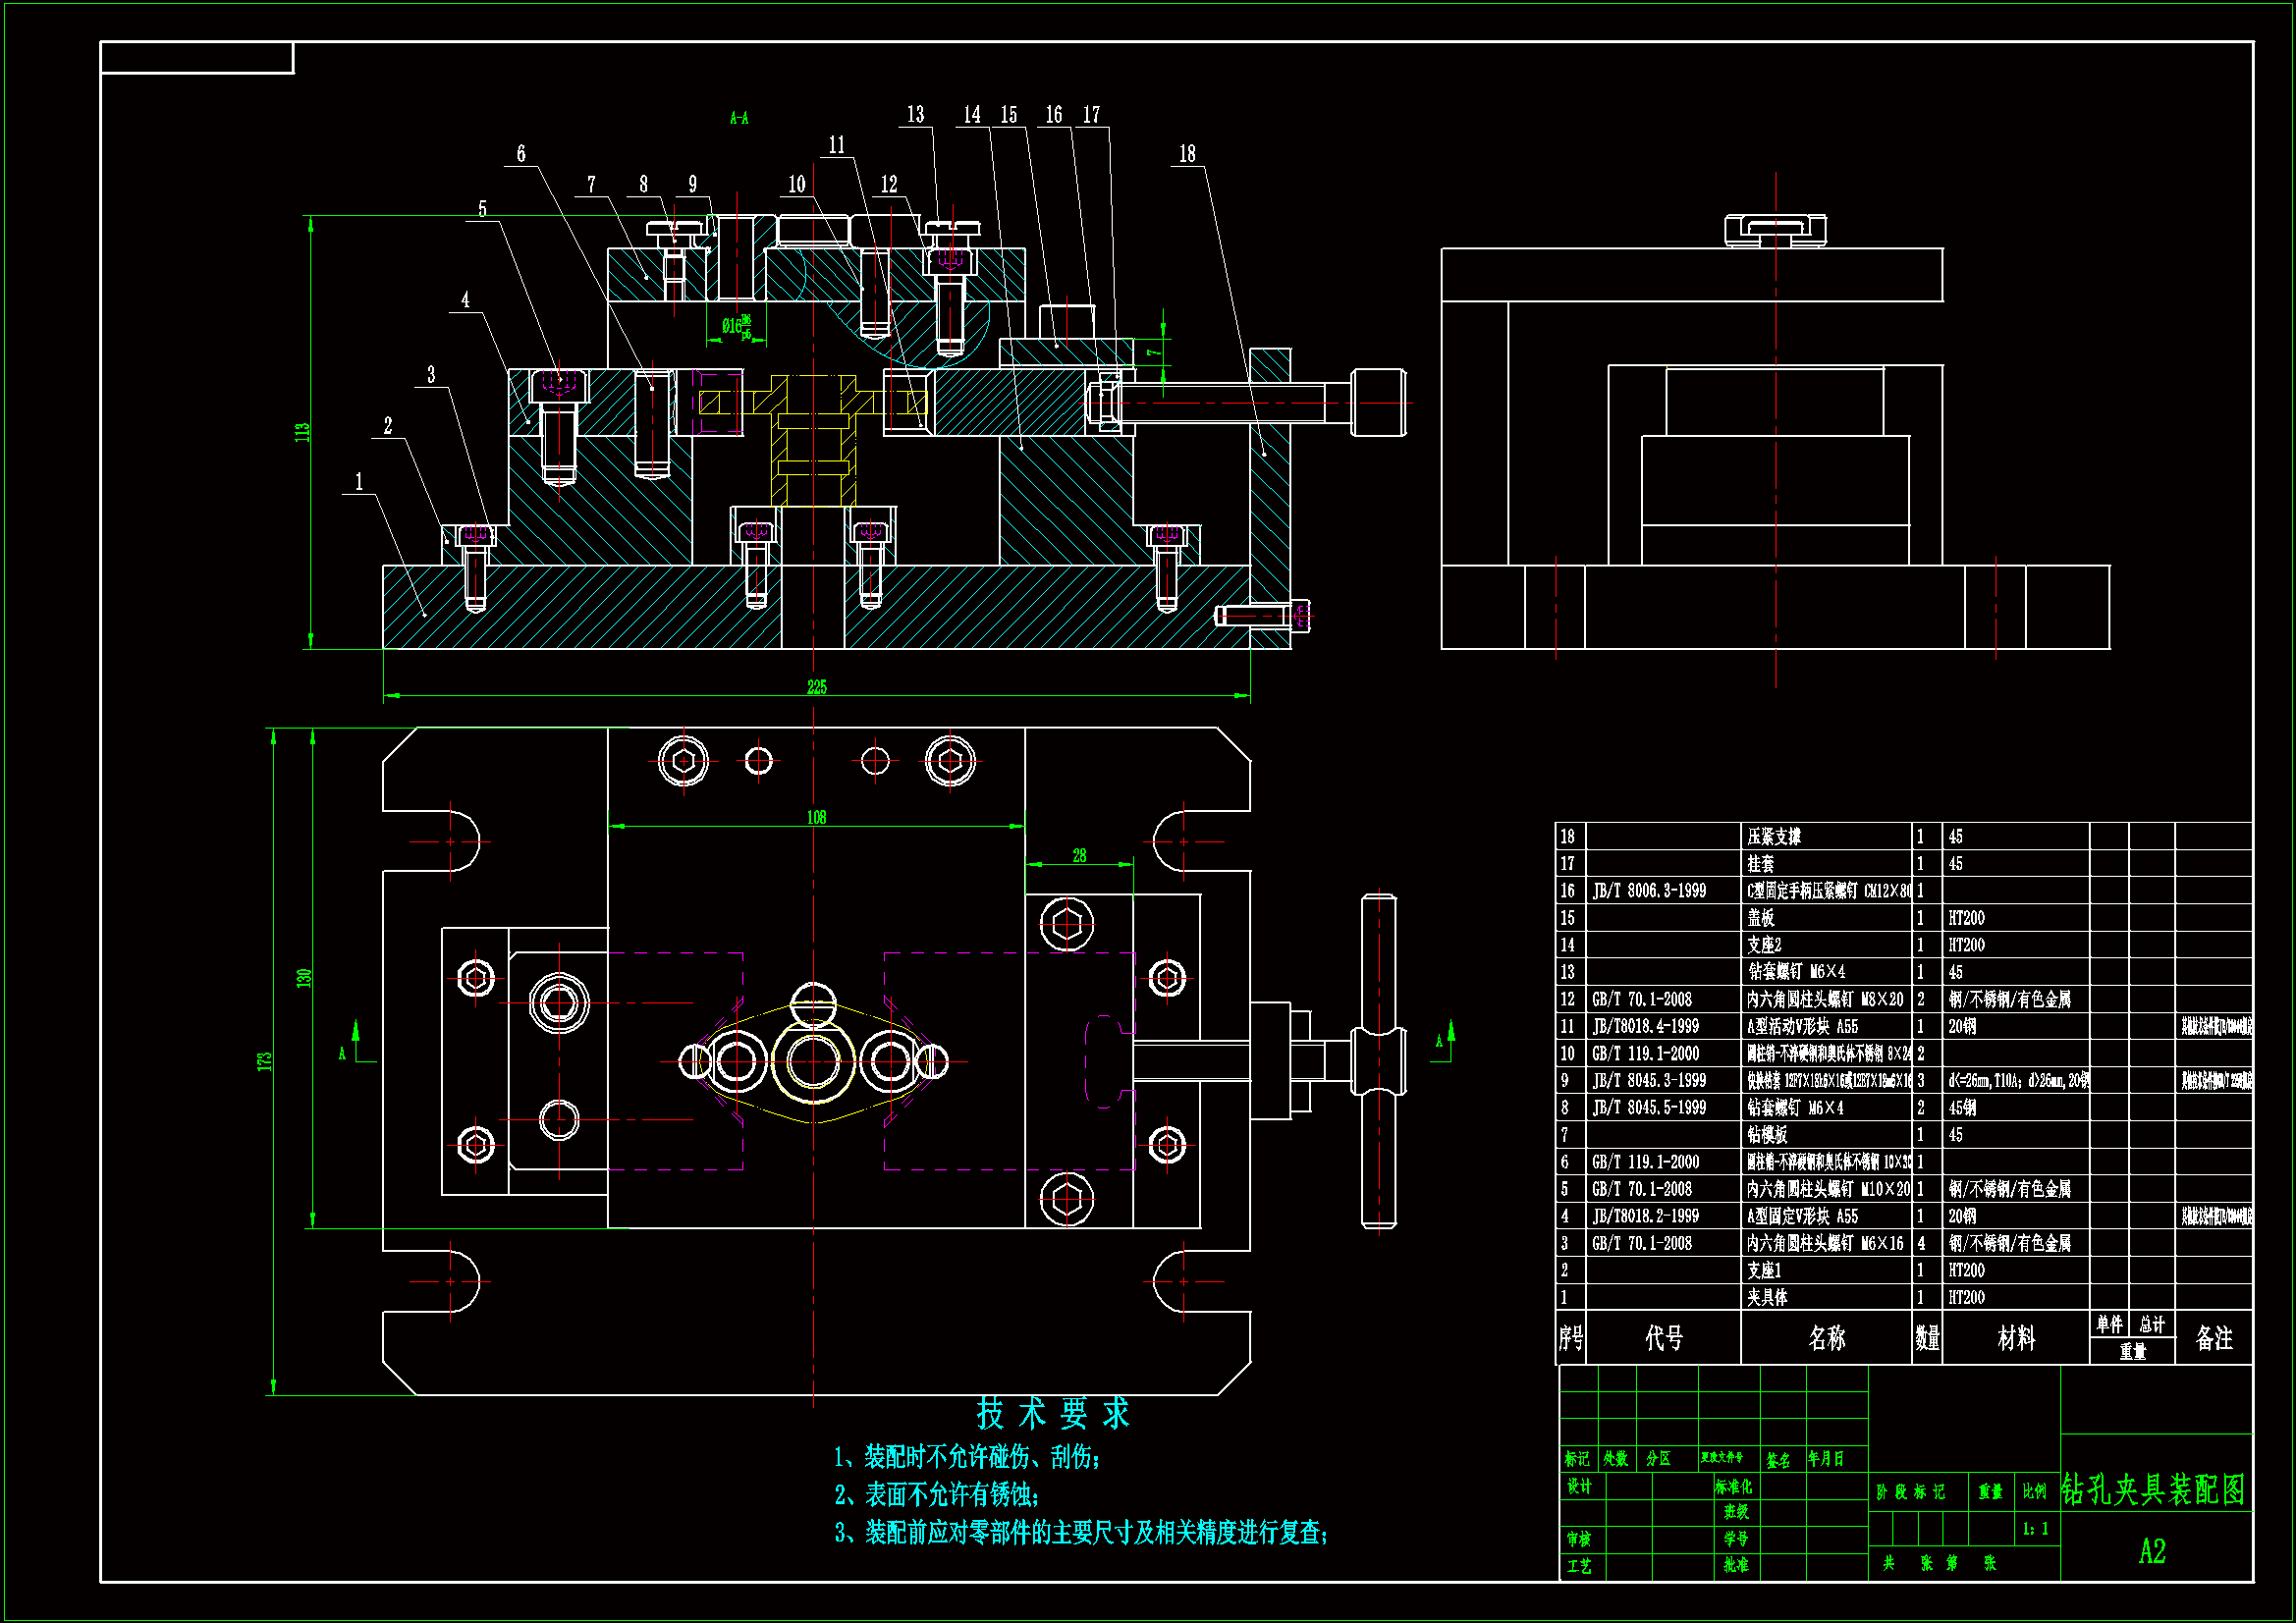Select the 108 dimension in plan view
The height and width of the screenshot is (1623, 2296).
point(817,818)
